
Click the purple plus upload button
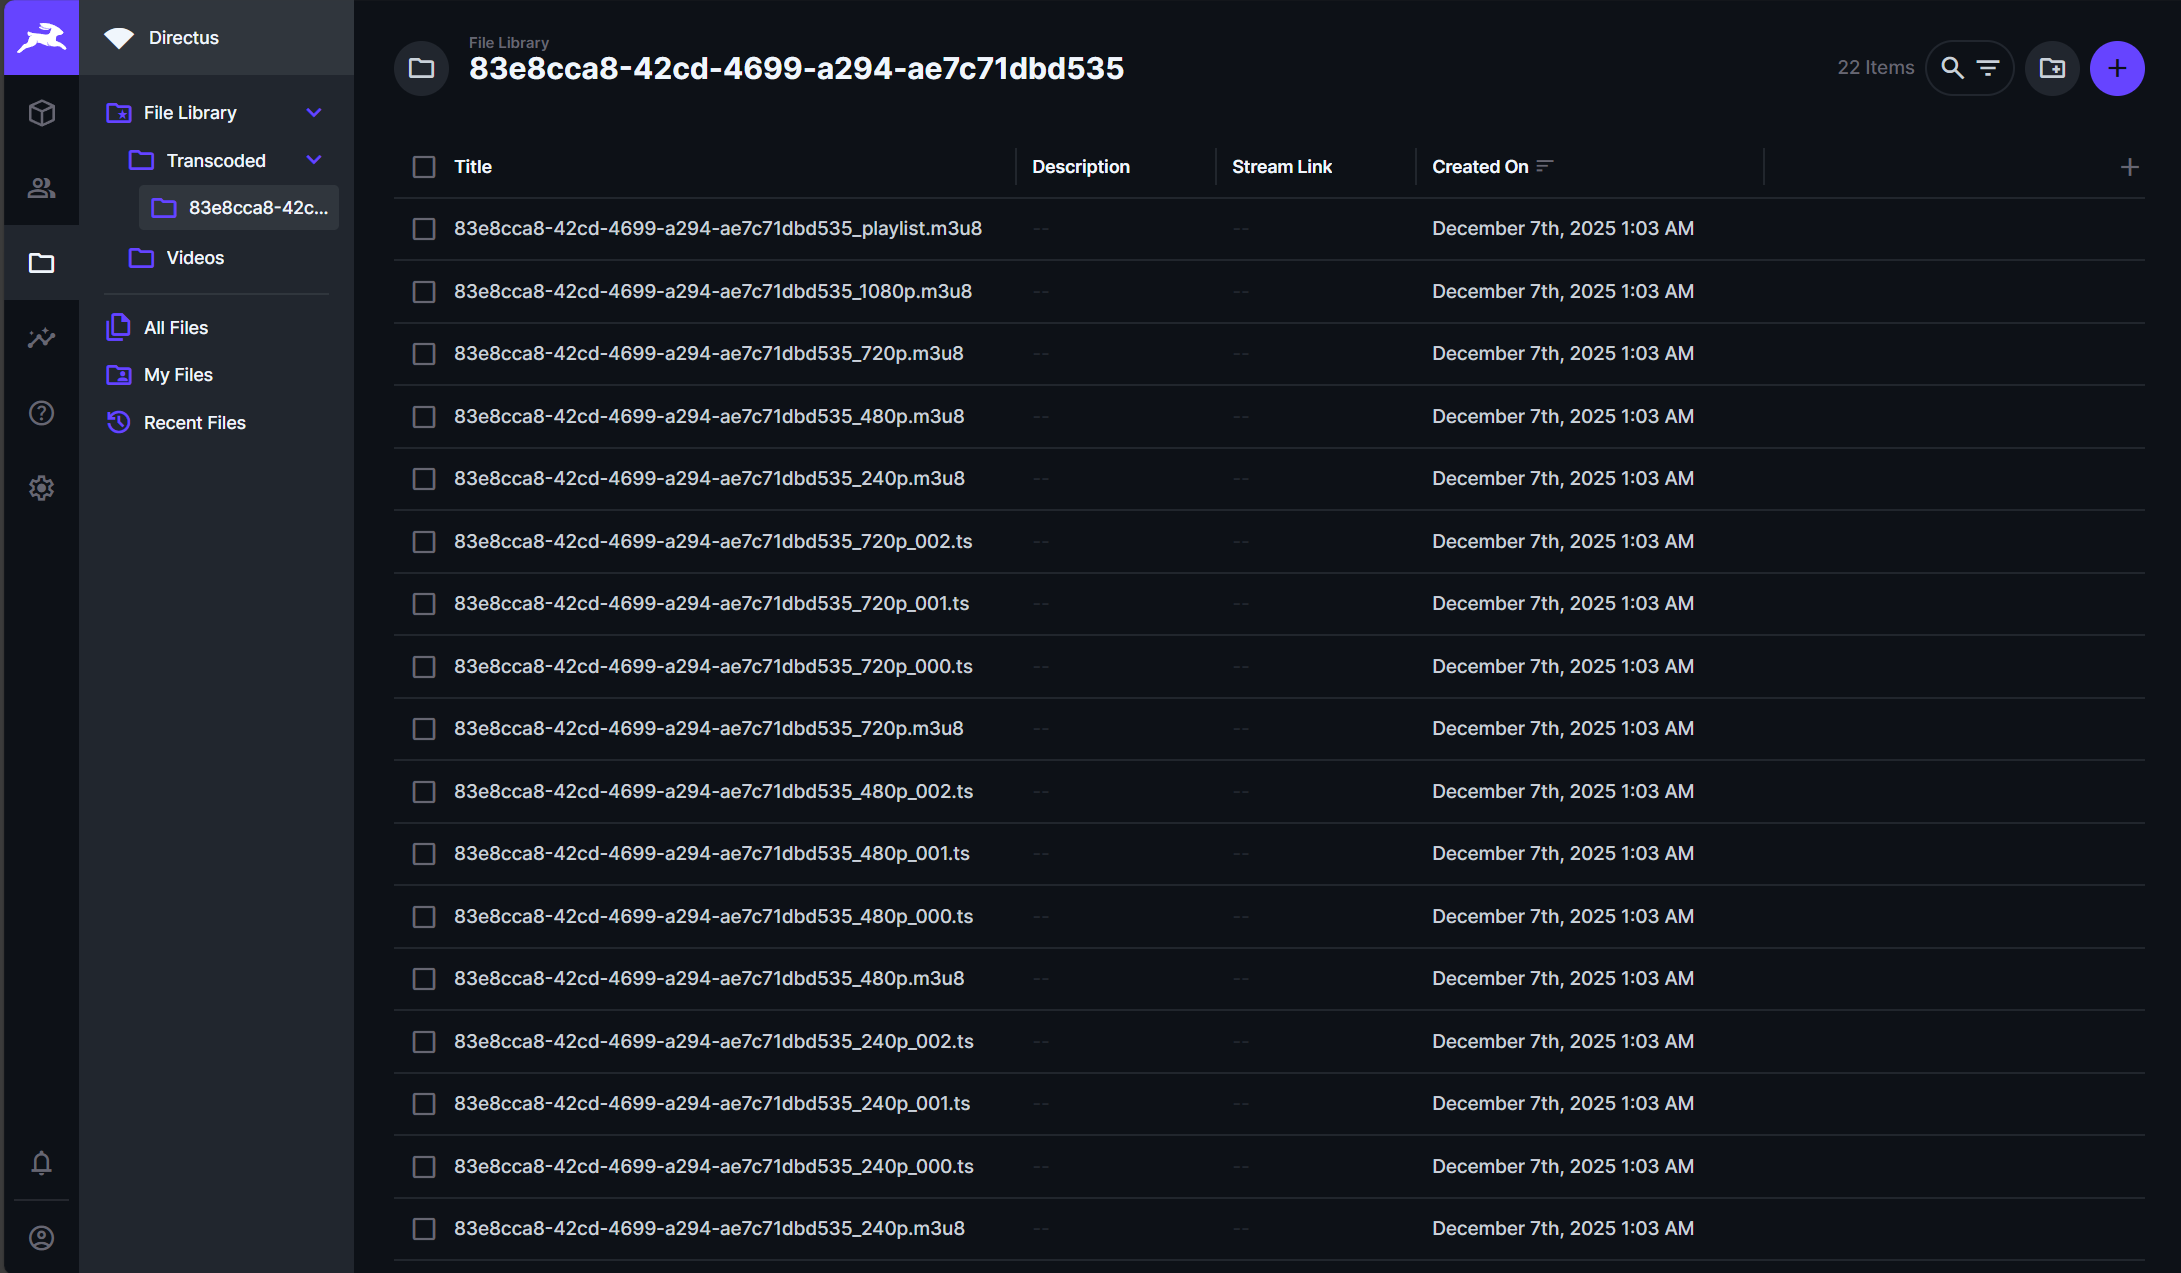(2118, 68)
